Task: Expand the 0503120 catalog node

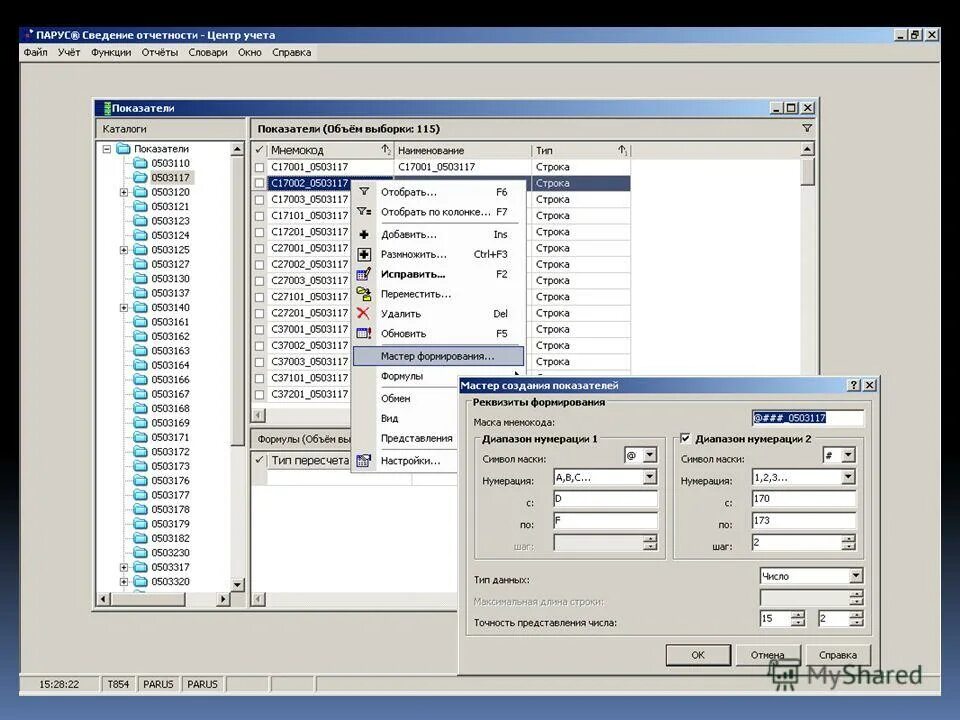Action: 124,192
